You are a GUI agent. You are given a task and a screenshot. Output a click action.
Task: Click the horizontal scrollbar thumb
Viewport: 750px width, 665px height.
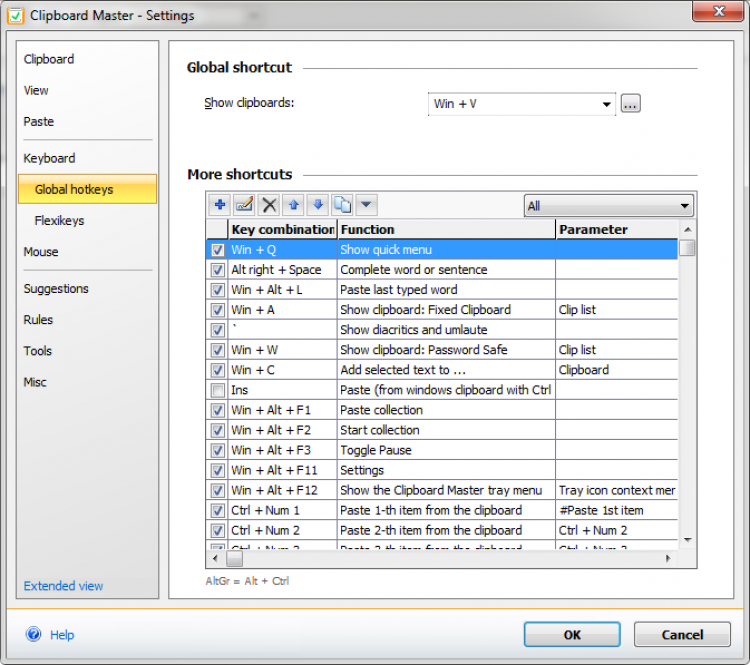point(234,558)
